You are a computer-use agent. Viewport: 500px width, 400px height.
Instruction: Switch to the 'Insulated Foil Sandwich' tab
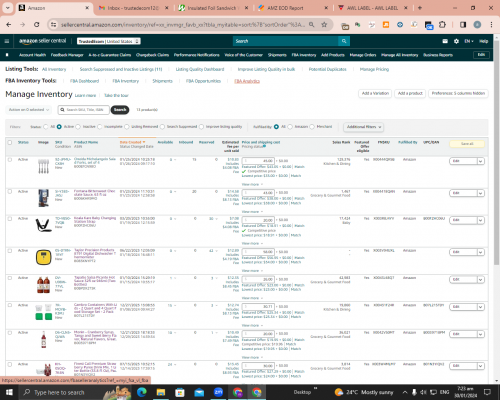pyautogui.click(x=212, y=8)
